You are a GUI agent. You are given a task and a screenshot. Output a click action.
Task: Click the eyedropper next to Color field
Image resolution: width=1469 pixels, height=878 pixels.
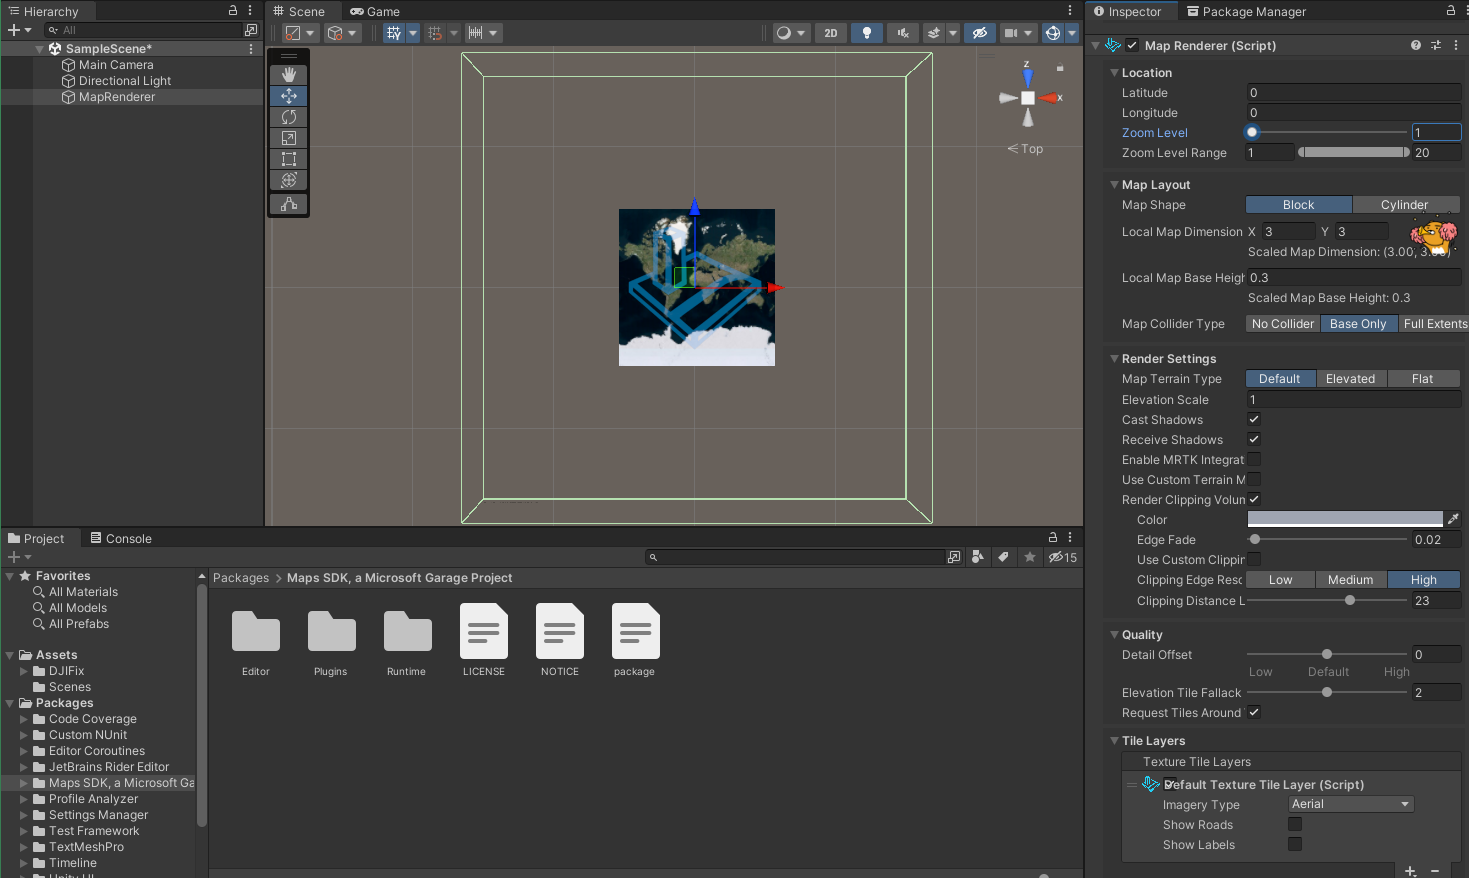pyautogui.click(x=1453, y=519)
